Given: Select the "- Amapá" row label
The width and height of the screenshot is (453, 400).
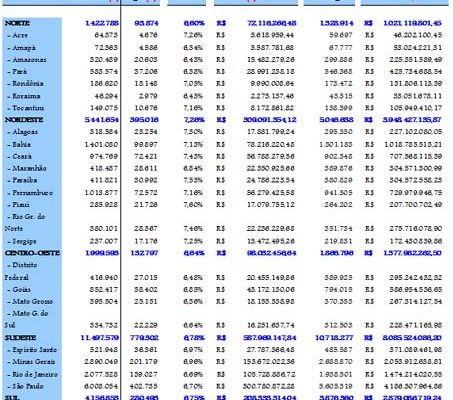Looking at the screenshot, I should click(x=21, y=48).
